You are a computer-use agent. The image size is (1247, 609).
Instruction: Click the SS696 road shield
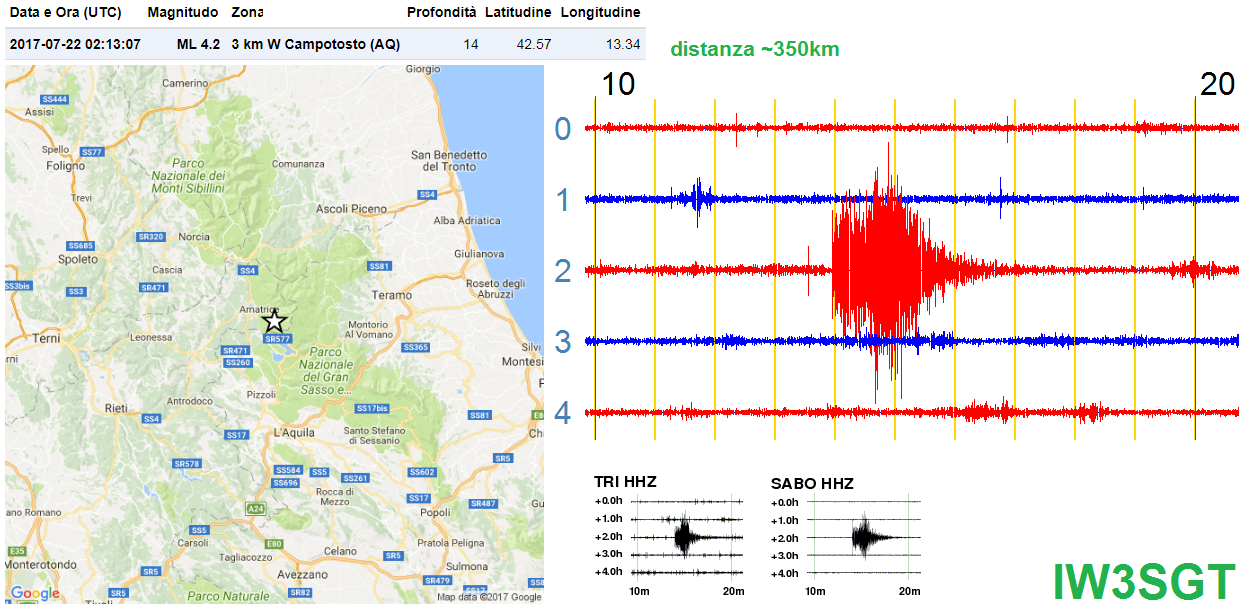click(285, 483)
